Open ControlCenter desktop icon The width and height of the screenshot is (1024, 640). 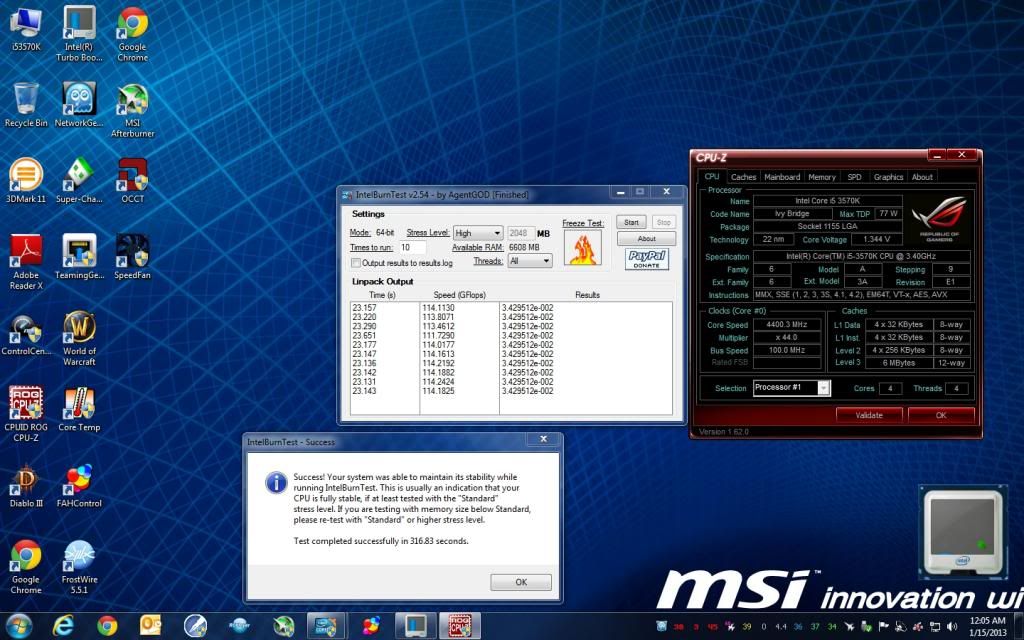(x=26, y=336)
